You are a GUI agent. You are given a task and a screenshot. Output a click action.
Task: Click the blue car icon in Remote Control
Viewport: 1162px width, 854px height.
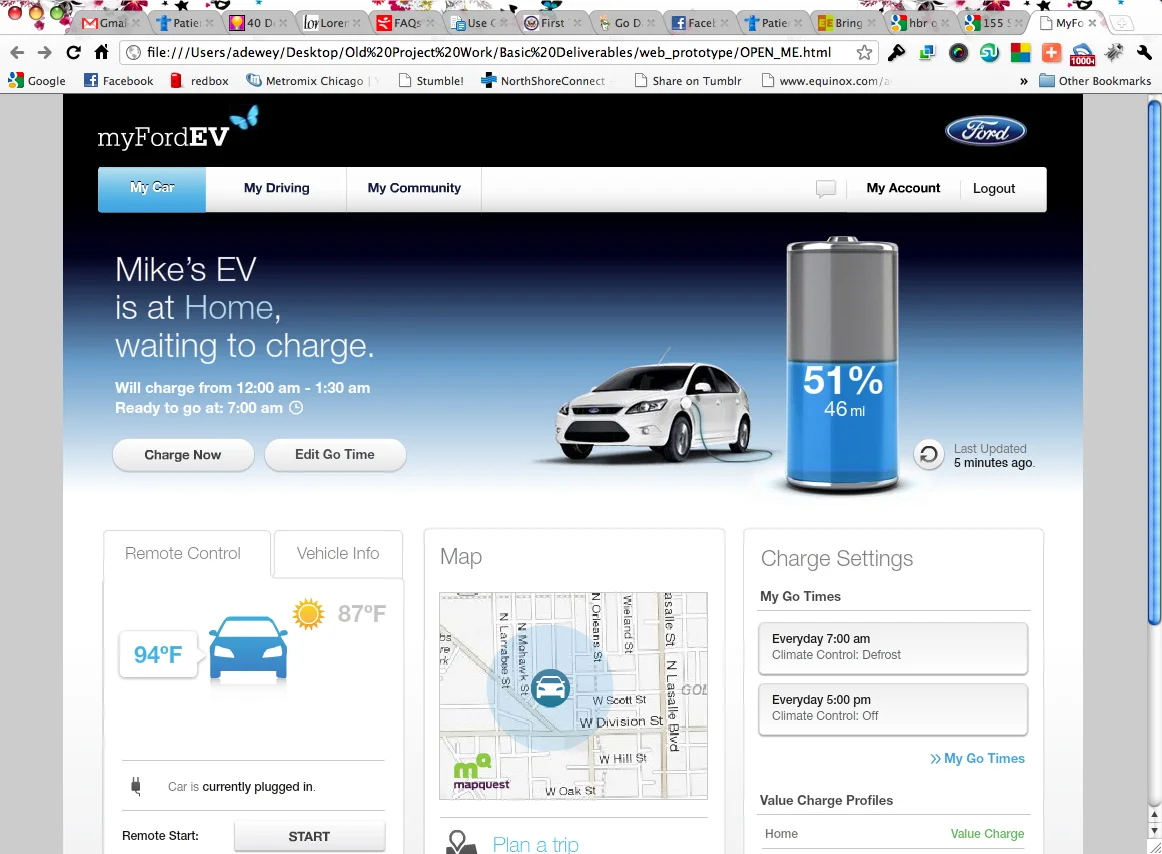click(248, 649)
